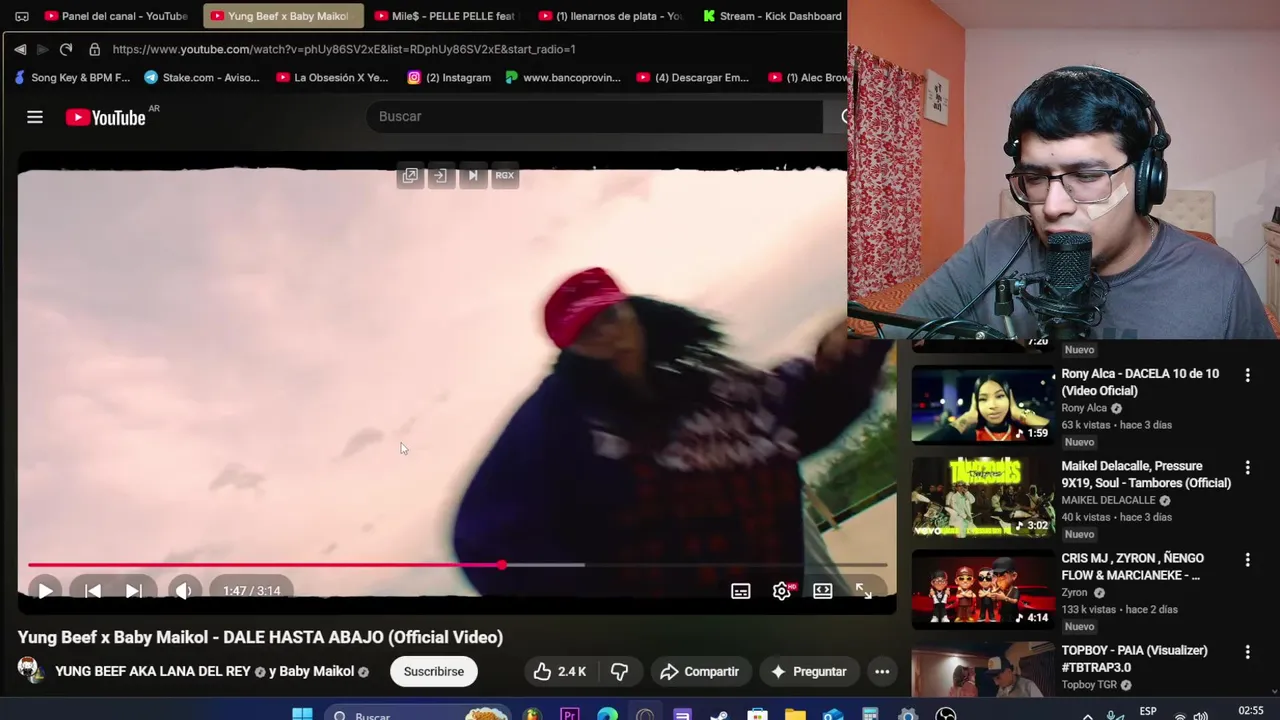
Task: Play the video with the play button
Action: click(45, 591)
